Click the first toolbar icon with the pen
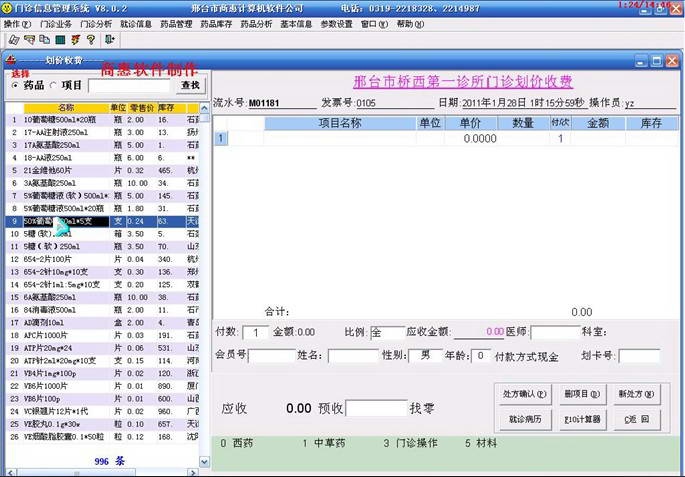 14,40
